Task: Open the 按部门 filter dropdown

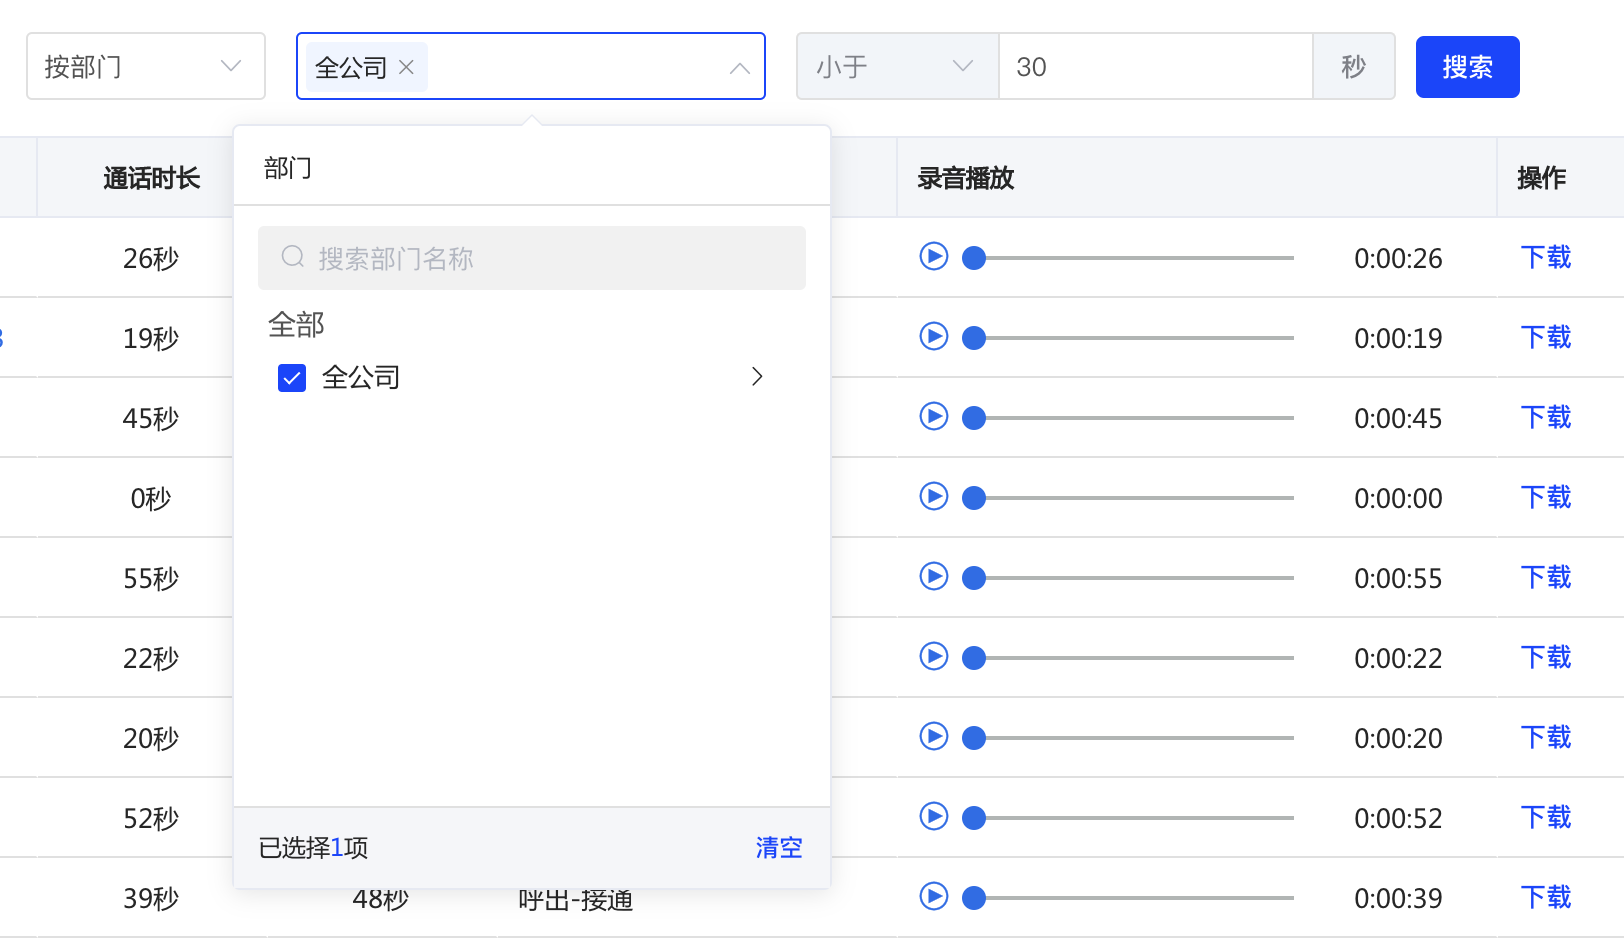Action: tap(146, 66)
